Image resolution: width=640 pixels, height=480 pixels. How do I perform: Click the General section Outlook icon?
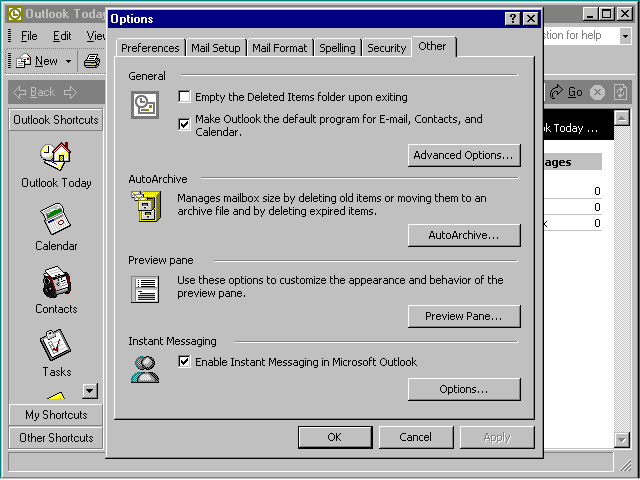[x=145, y=105]
